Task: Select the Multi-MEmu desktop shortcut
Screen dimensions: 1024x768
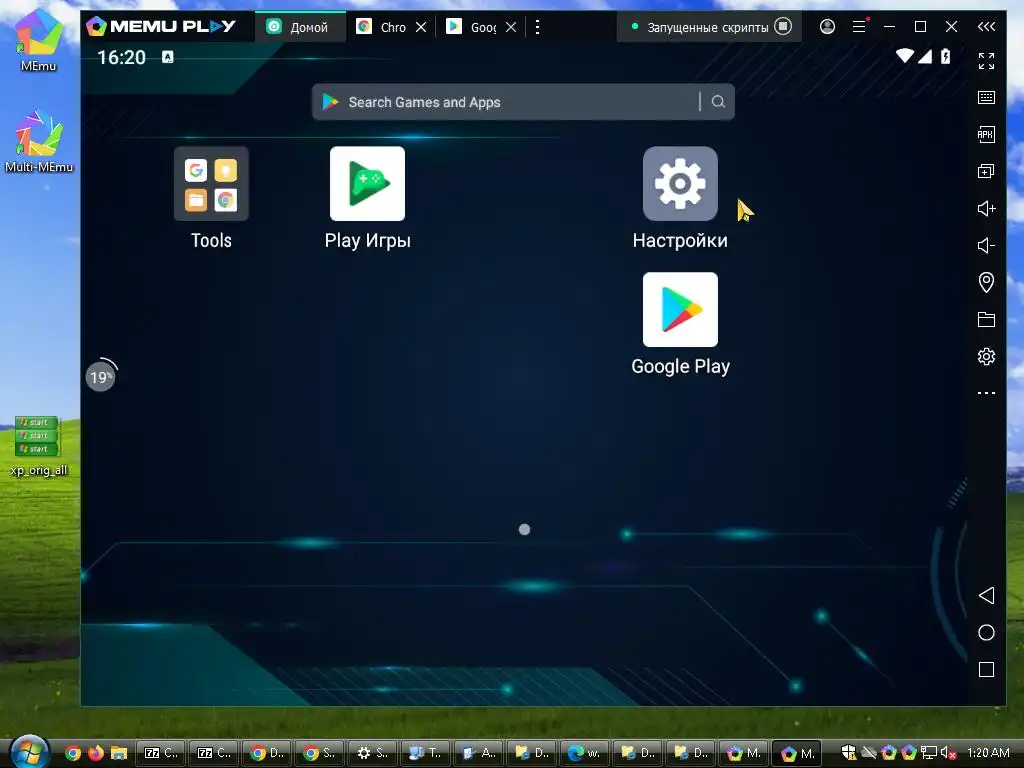Action: [x=39, y=142]
